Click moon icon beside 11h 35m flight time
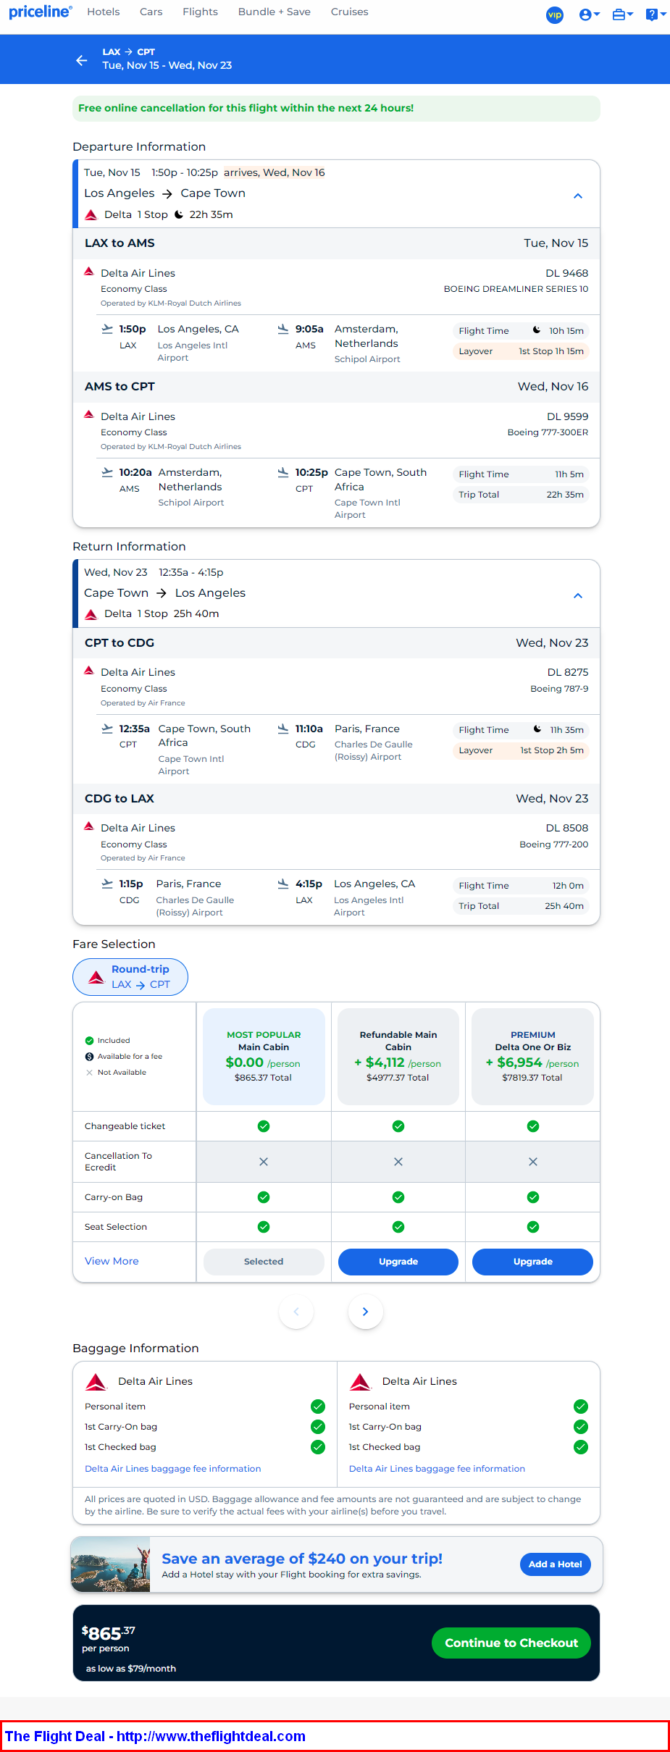The width and height of the screenshot is (670, 1752). [x=537, y=729]
